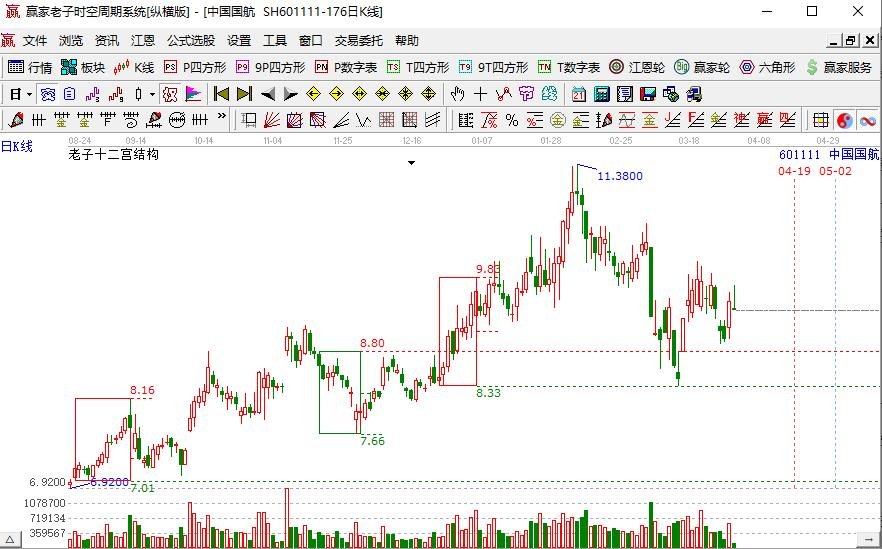Jump to last record arrow
The width and height of the screenshot is (882, 549).
coord(245,94)
